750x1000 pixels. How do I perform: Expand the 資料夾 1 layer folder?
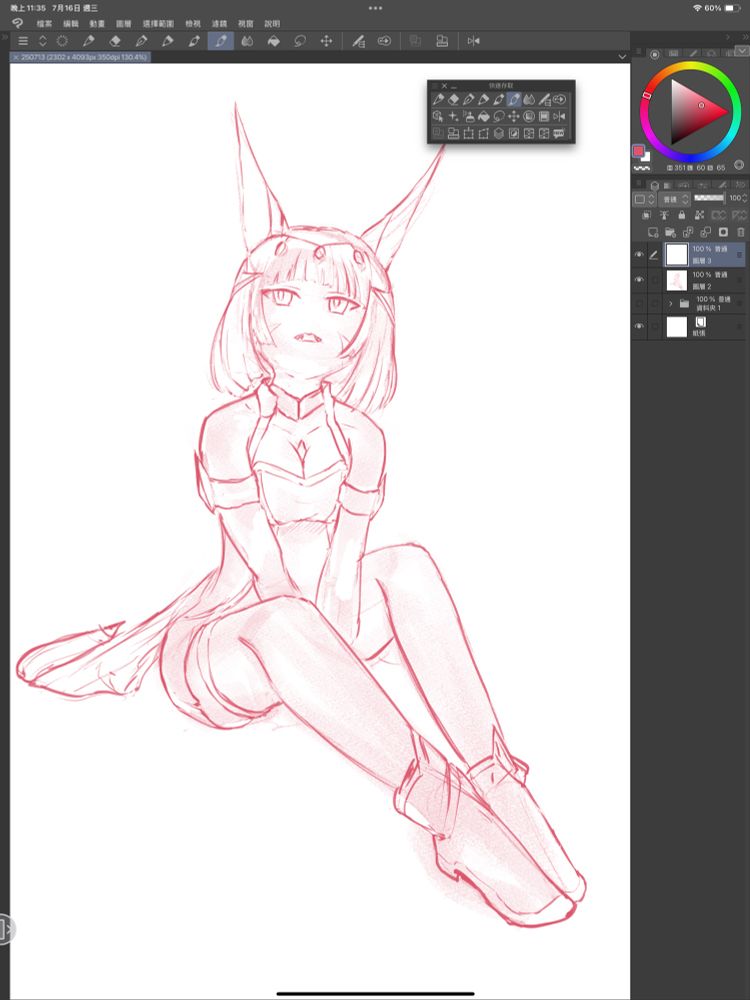tap(670, 304)
